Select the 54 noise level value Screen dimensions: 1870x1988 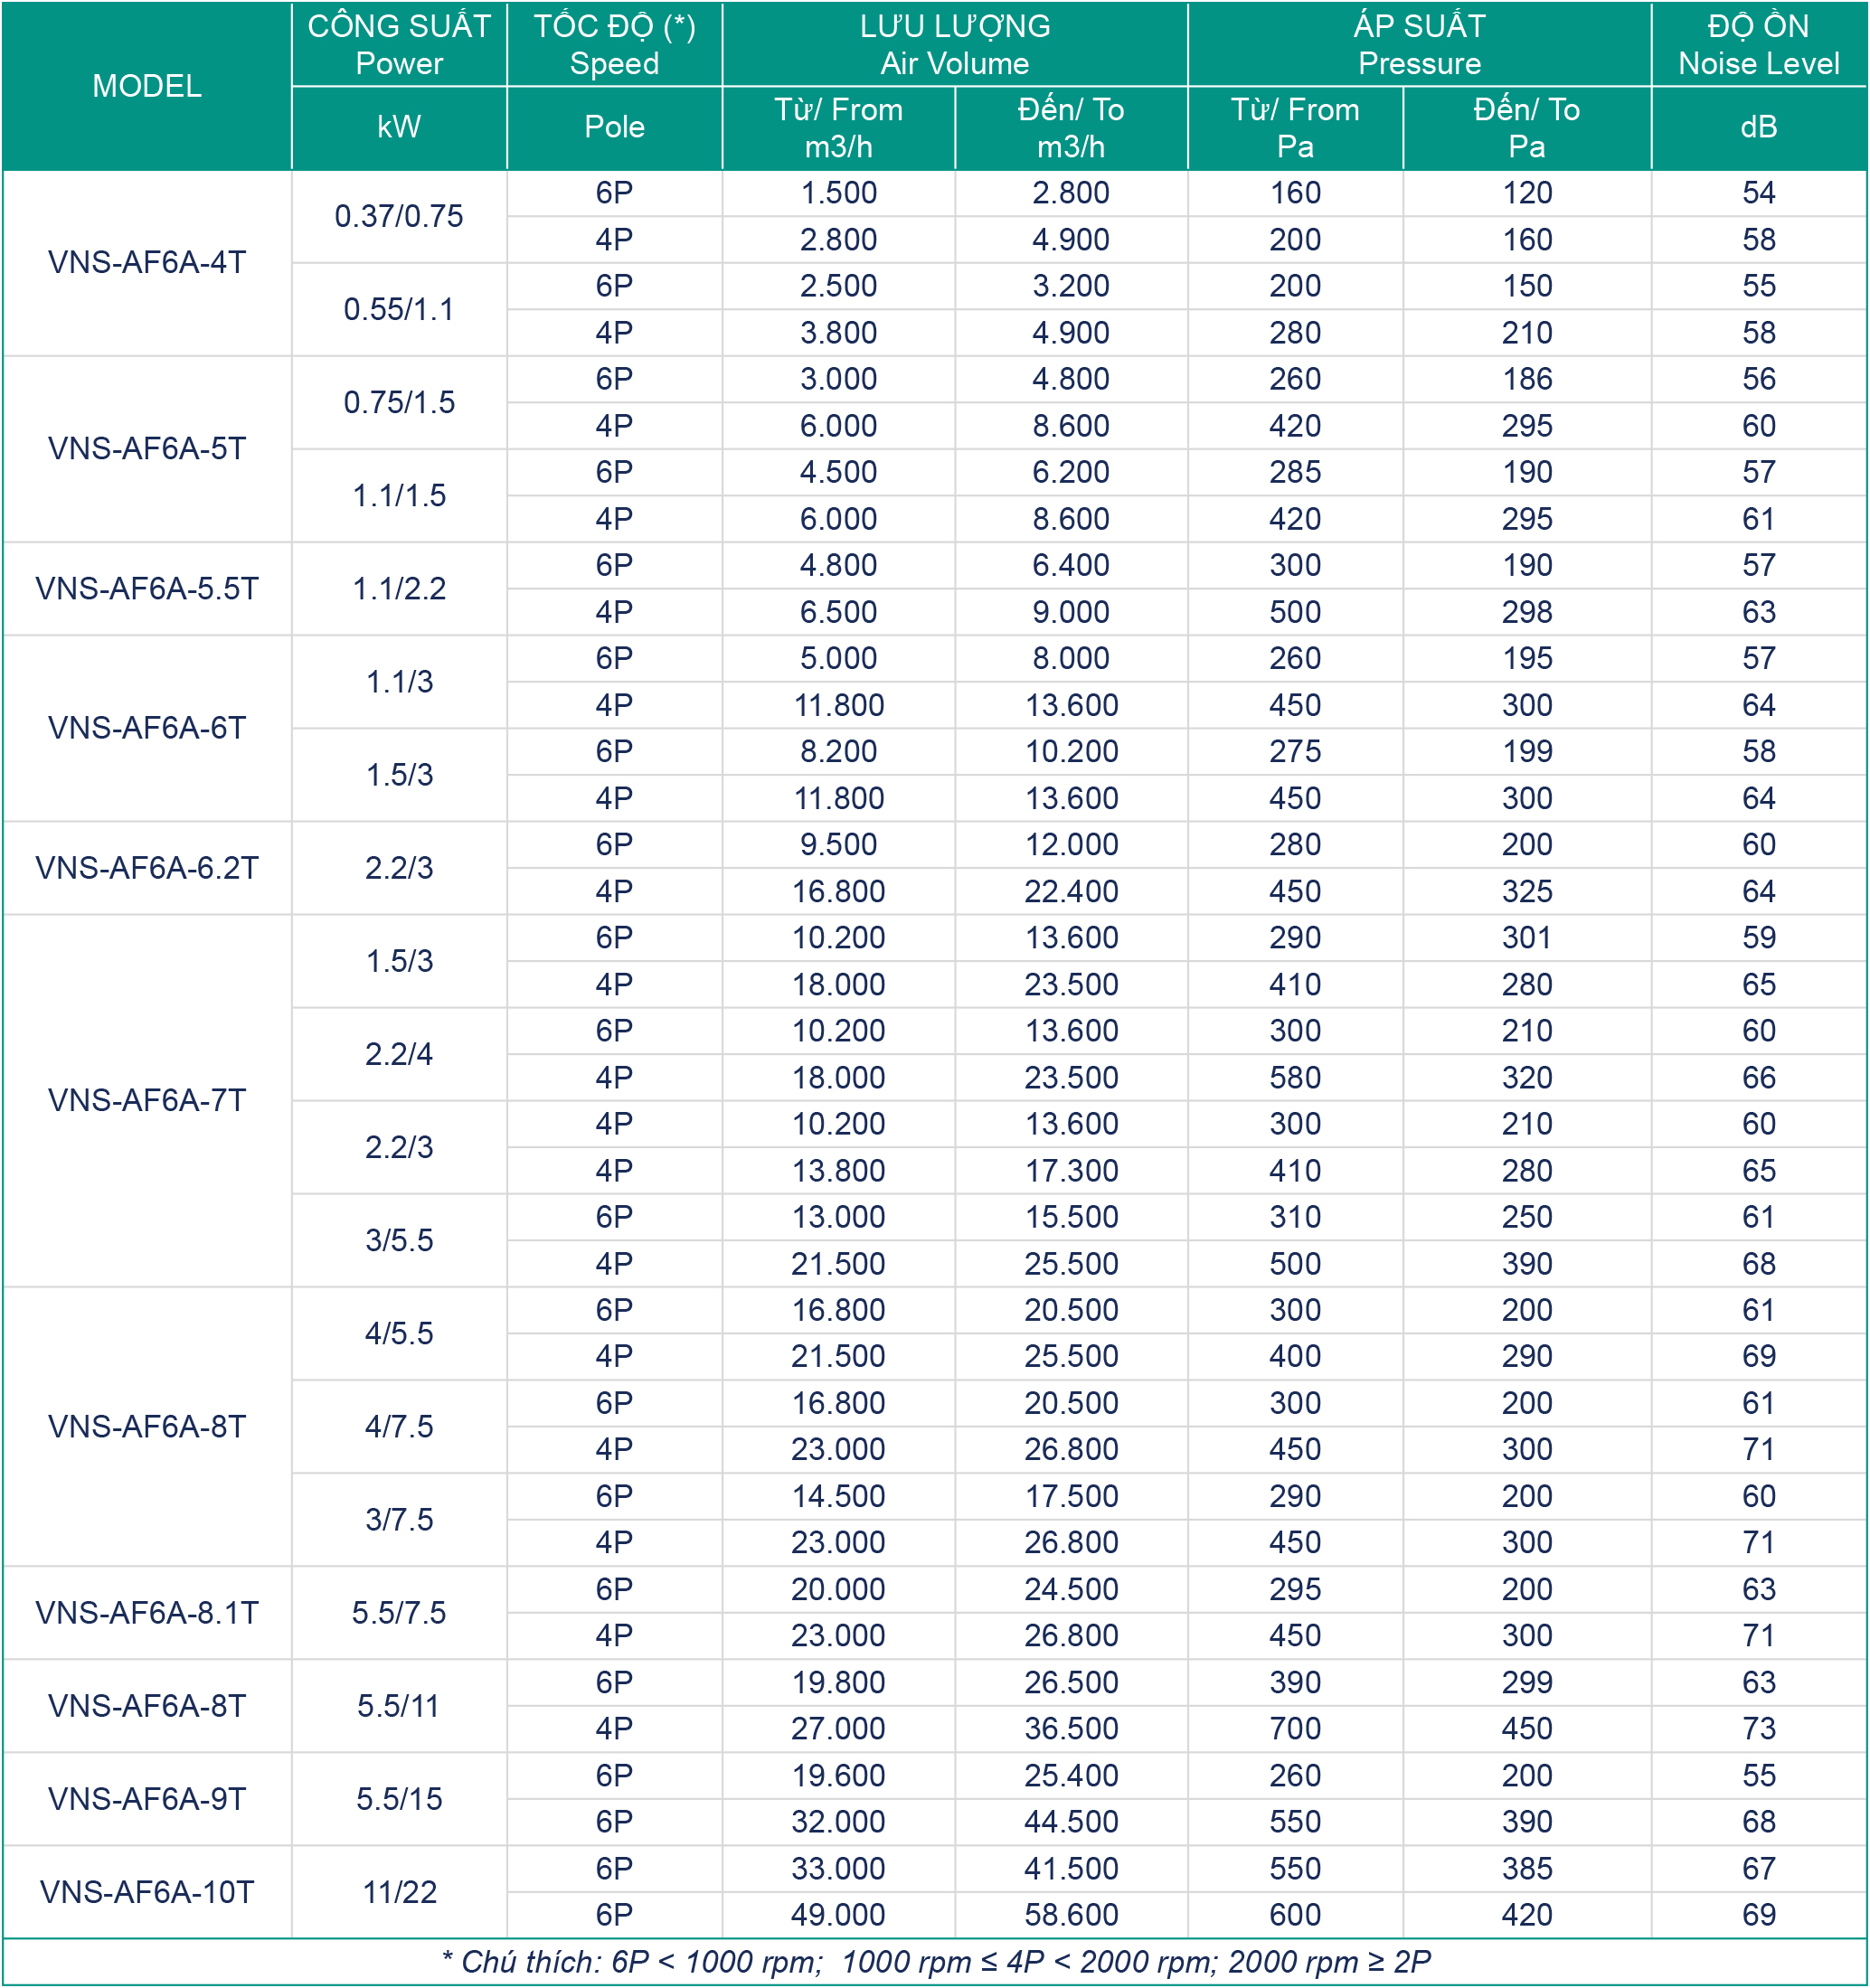coord(1759,193)
